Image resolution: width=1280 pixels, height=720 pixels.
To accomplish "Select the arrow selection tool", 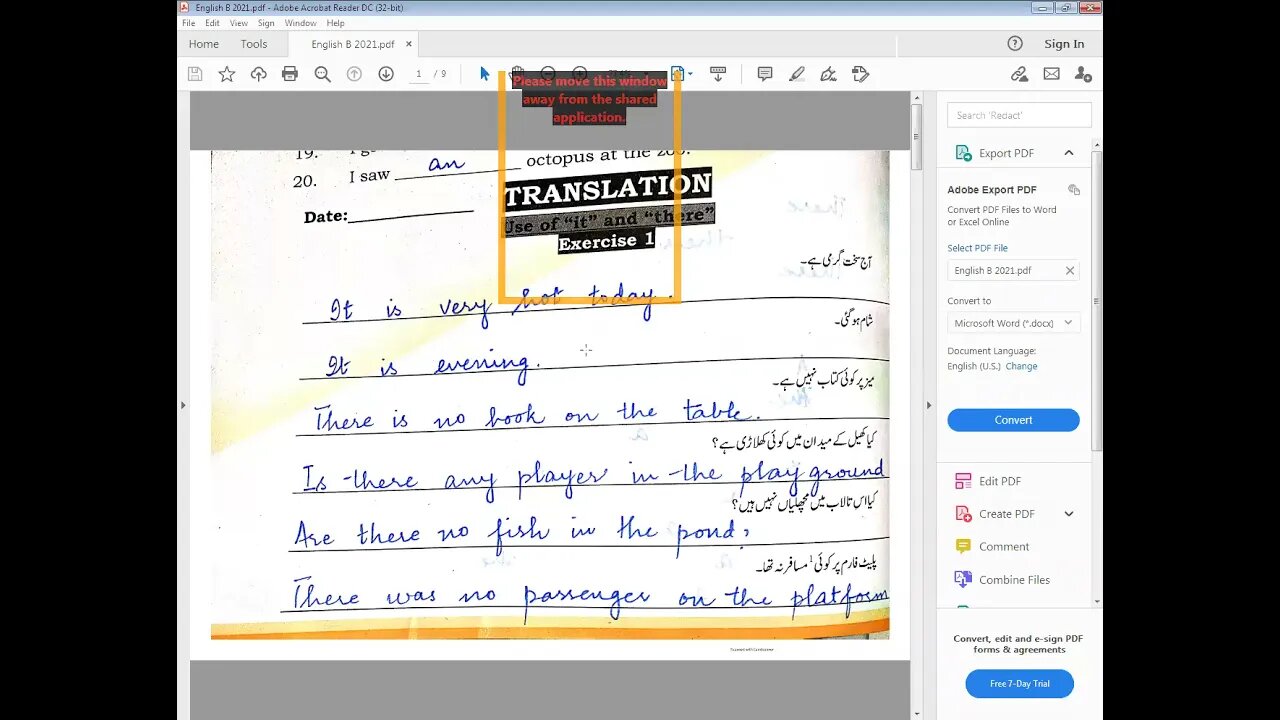I will tap(485, 74).
